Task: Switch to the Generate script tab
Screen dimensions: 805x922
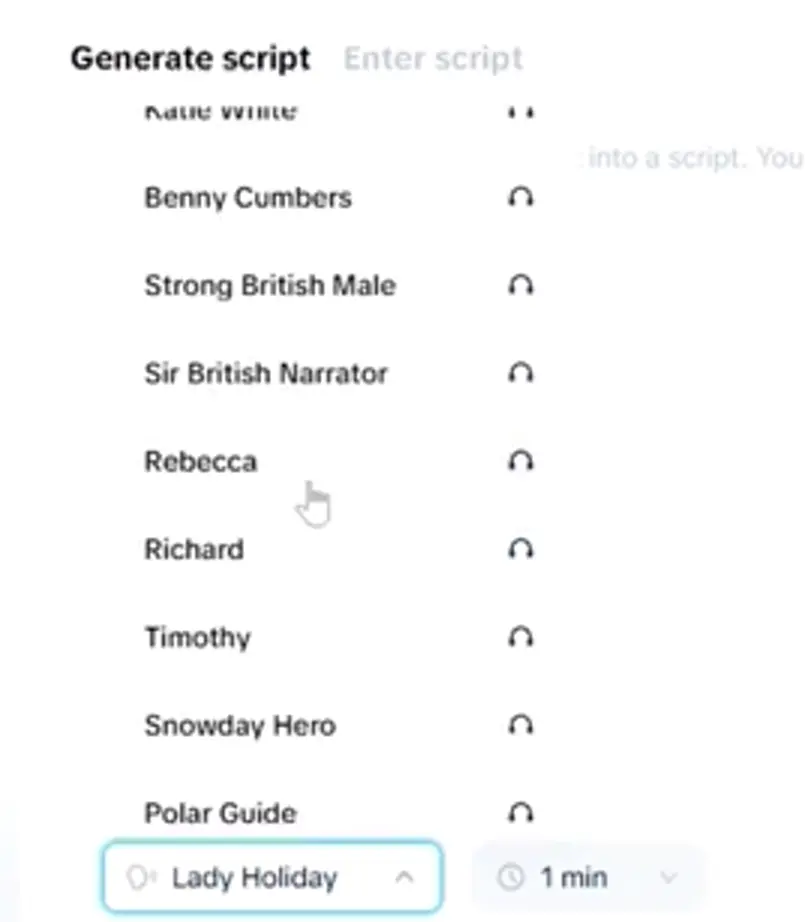Action: [x=190, y=59]
